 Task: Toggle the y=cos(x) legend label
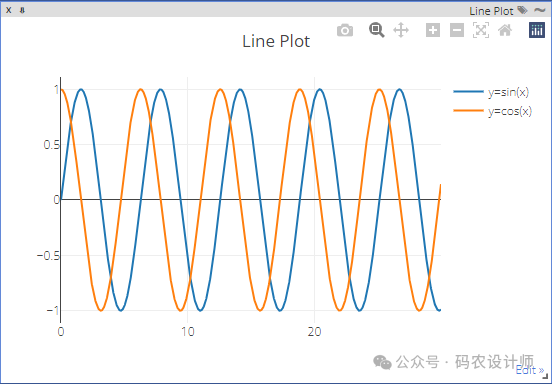510,111
